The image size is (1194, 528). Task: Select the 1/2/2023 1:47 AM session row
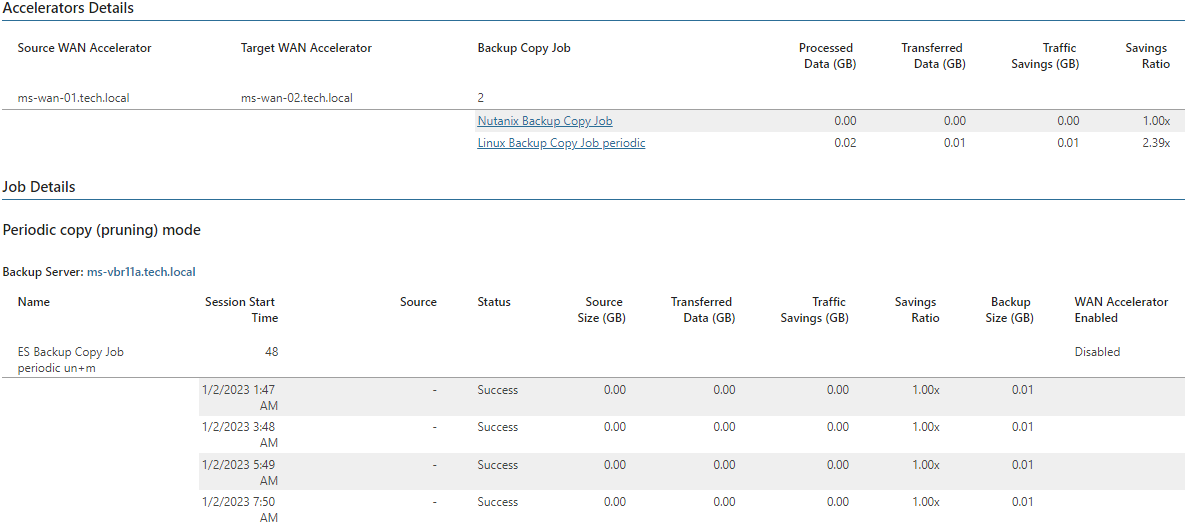point(693,397)
